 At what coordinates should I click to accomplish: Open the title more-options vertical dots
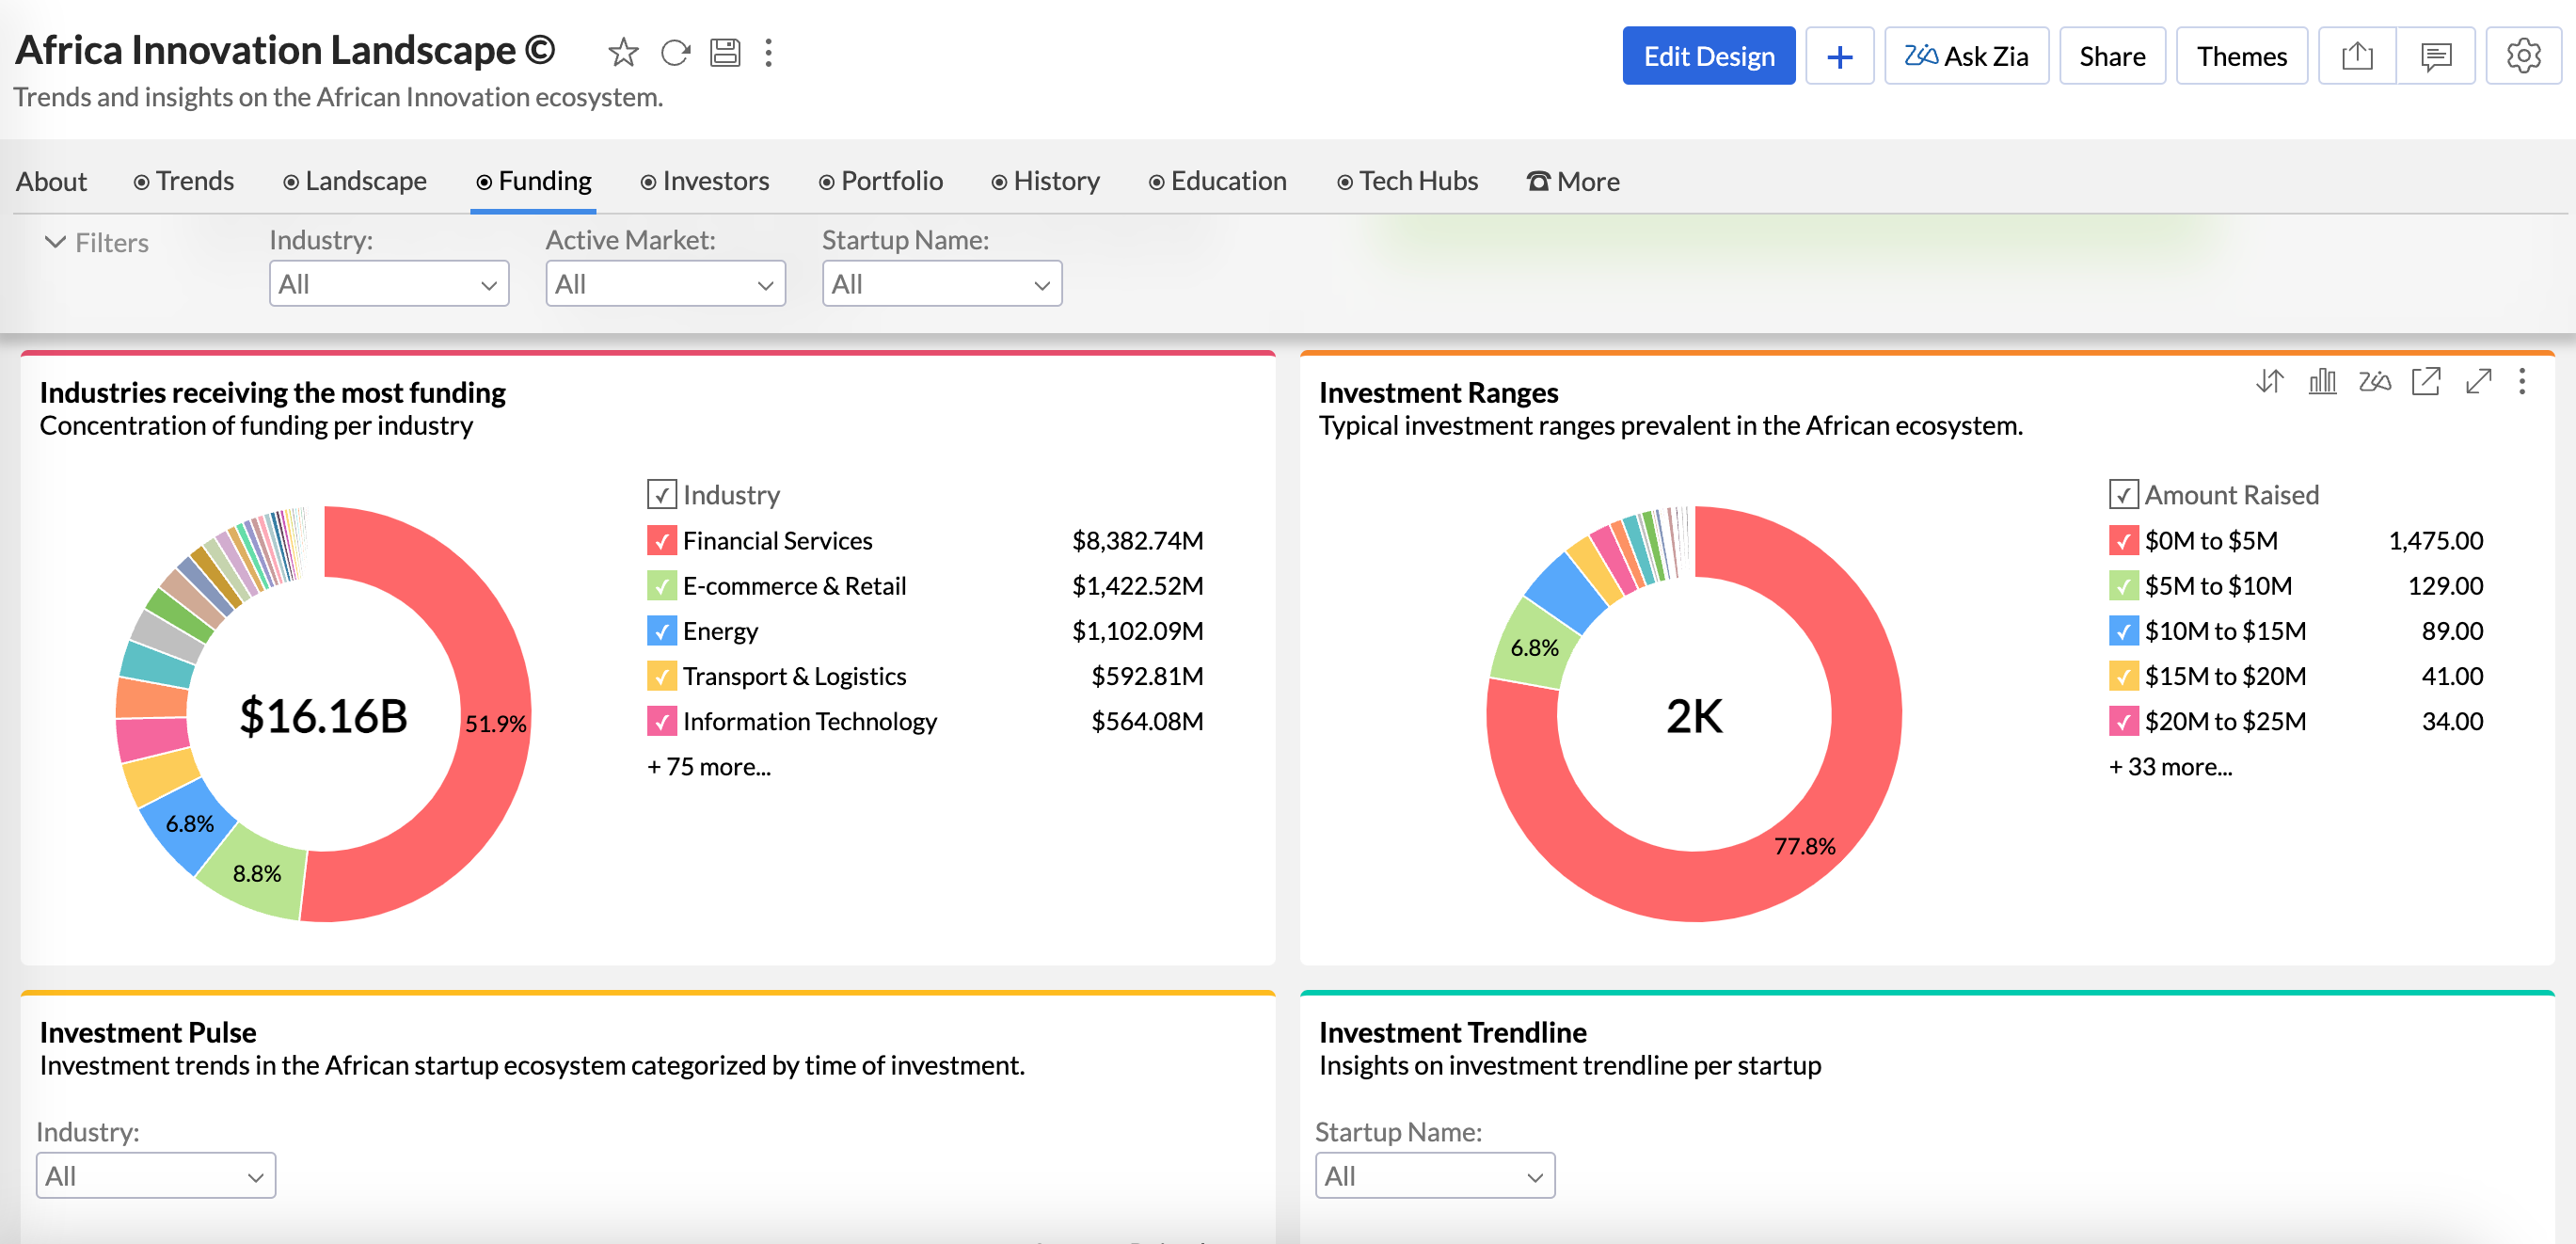pyautogui.click(x=768, y=52)
